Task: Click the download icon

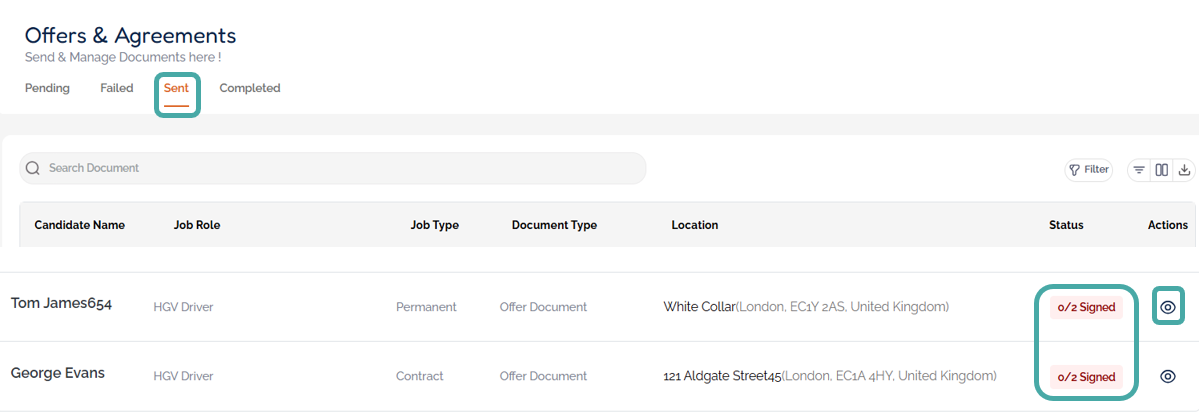Action: pos(1184,170)
